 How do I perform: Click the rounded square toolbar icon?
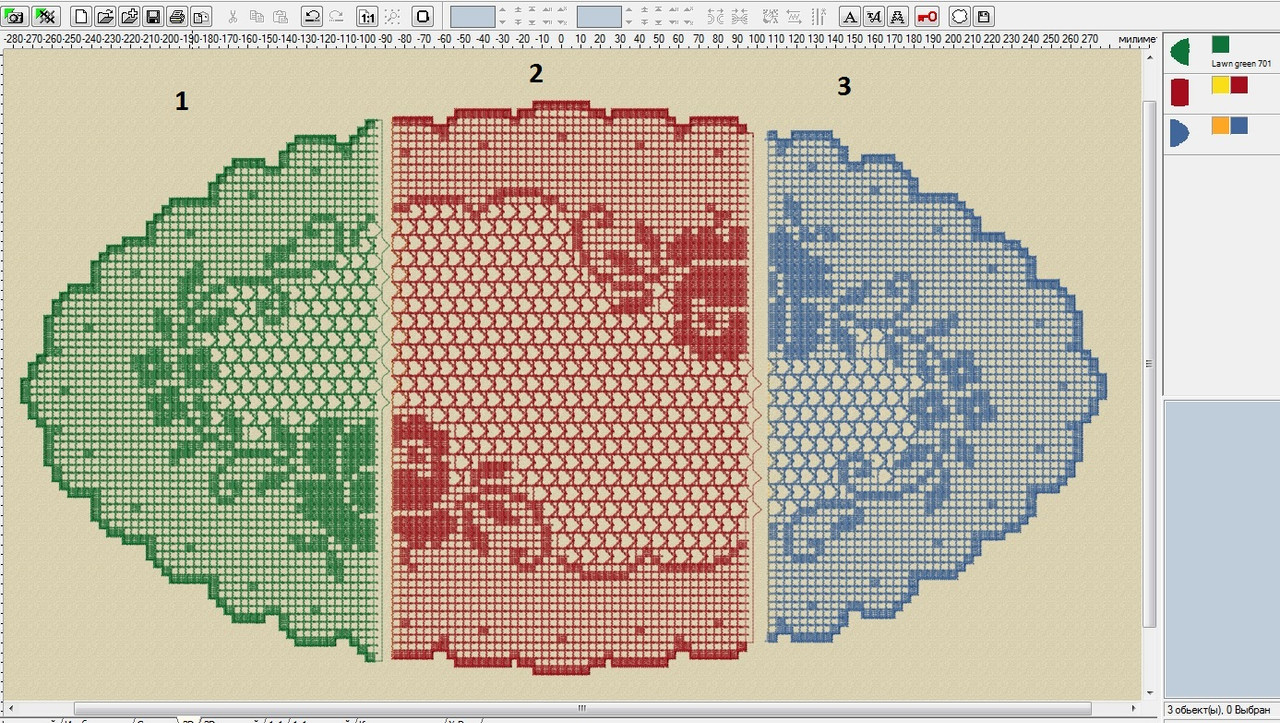[x=423, y=16]
